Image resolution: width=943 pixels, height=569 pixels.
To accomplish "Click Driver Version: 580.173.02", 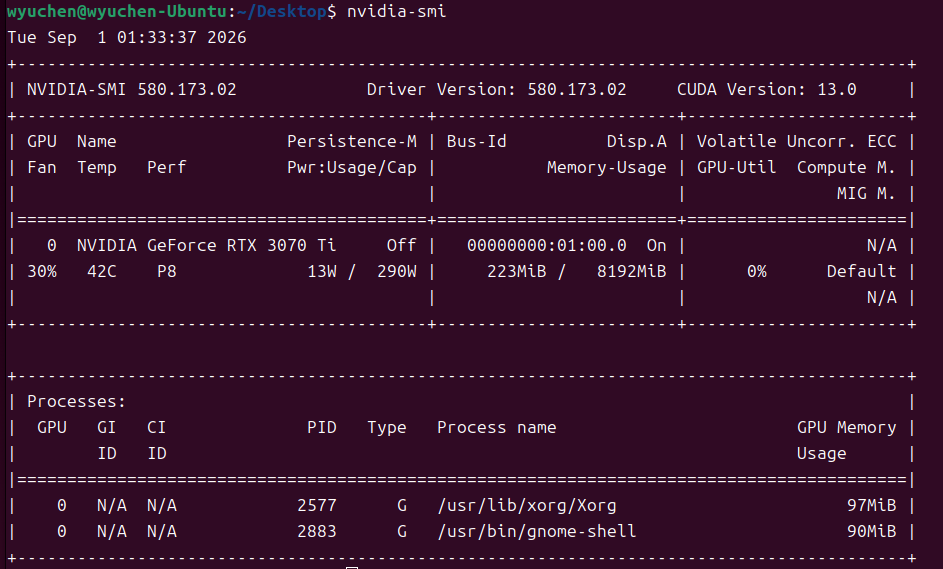I will pyautogui.click(x=496, y=90).
